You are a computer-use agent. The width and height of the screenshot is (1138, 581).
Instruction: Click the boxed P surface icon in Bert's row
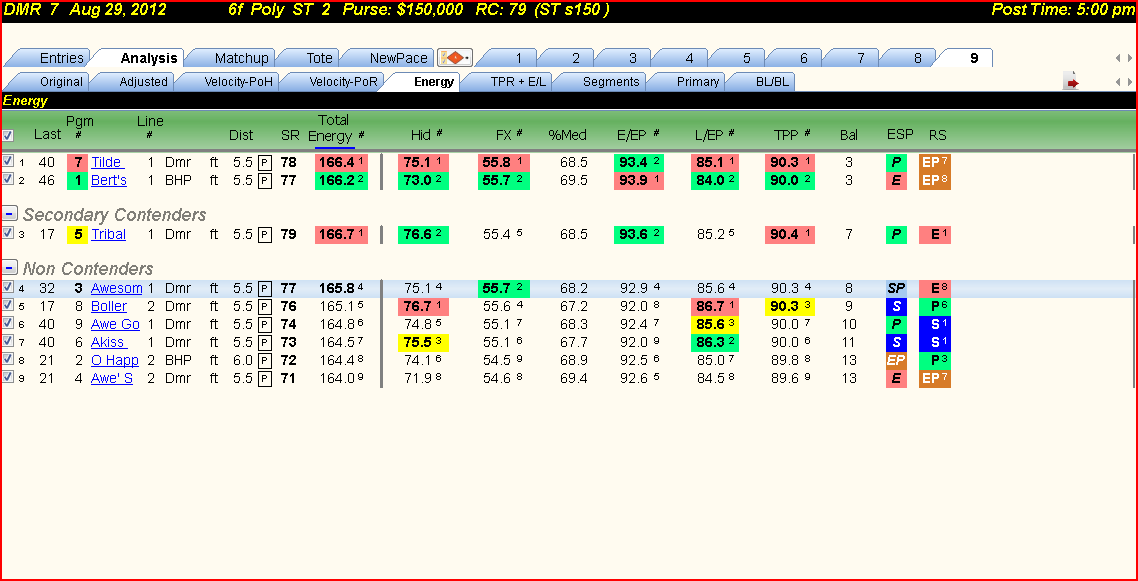tap(266, 180)
